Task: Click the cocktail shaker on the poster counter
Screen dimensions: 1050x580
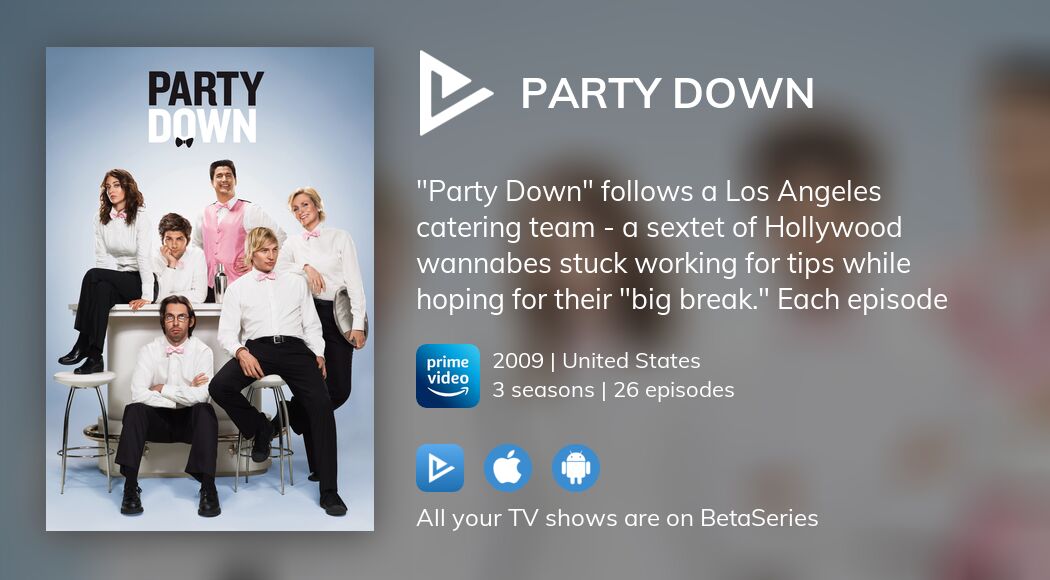Action: click(x=220, y=283)
